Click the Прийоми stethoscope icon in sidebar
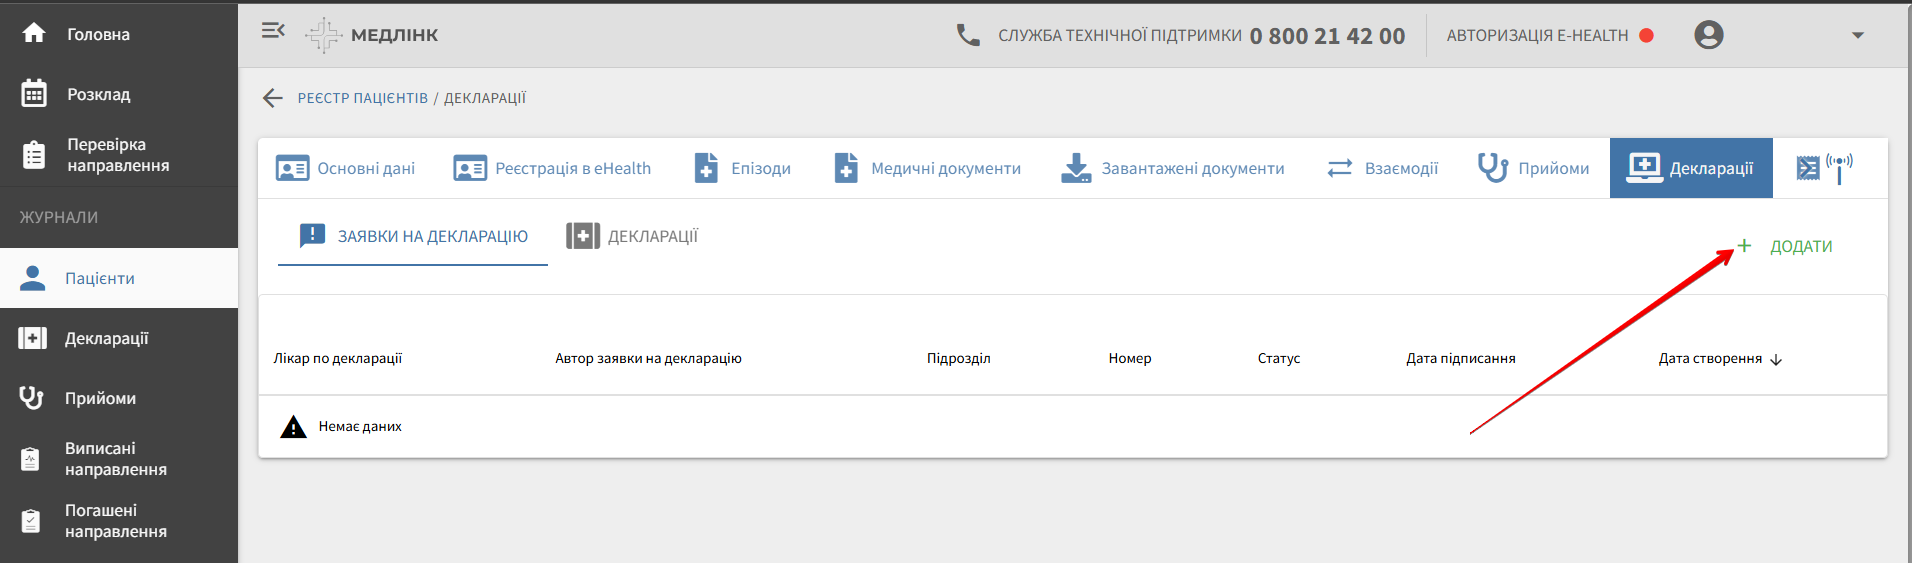This screenshot has width=1912, height=563. click(x=32, y=398)
